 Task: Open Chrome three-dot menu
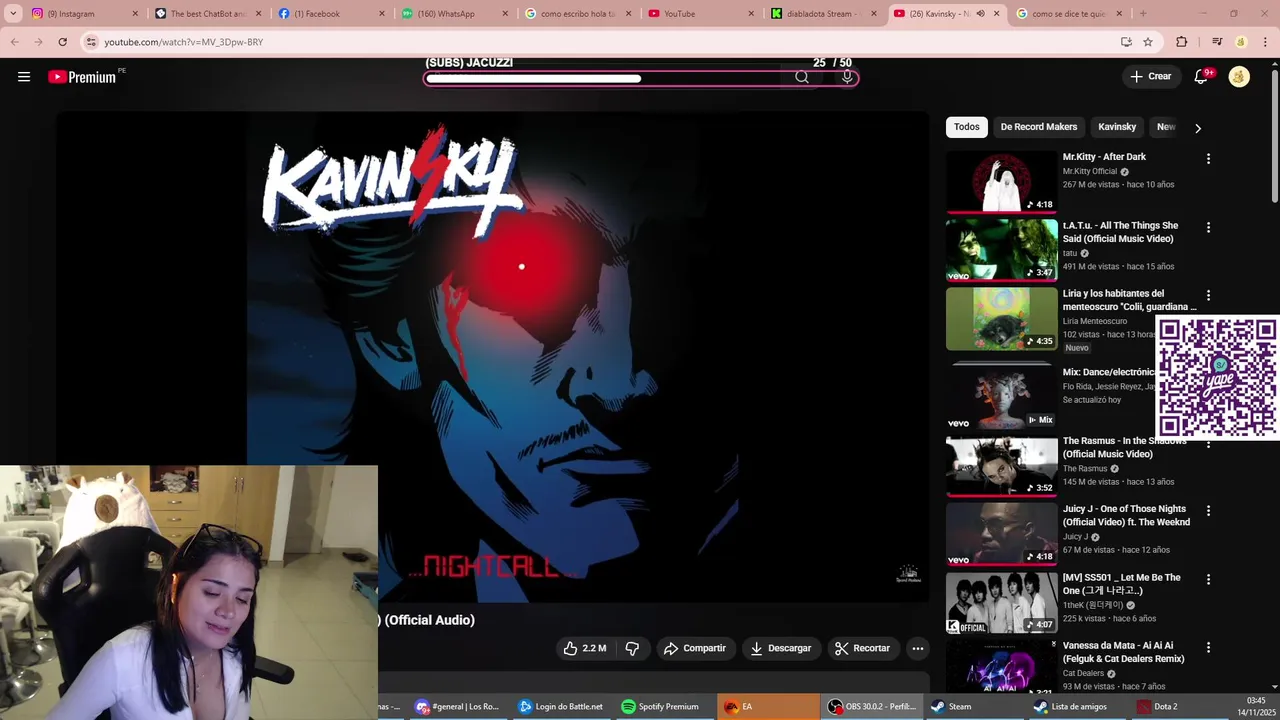point(1264,42)
